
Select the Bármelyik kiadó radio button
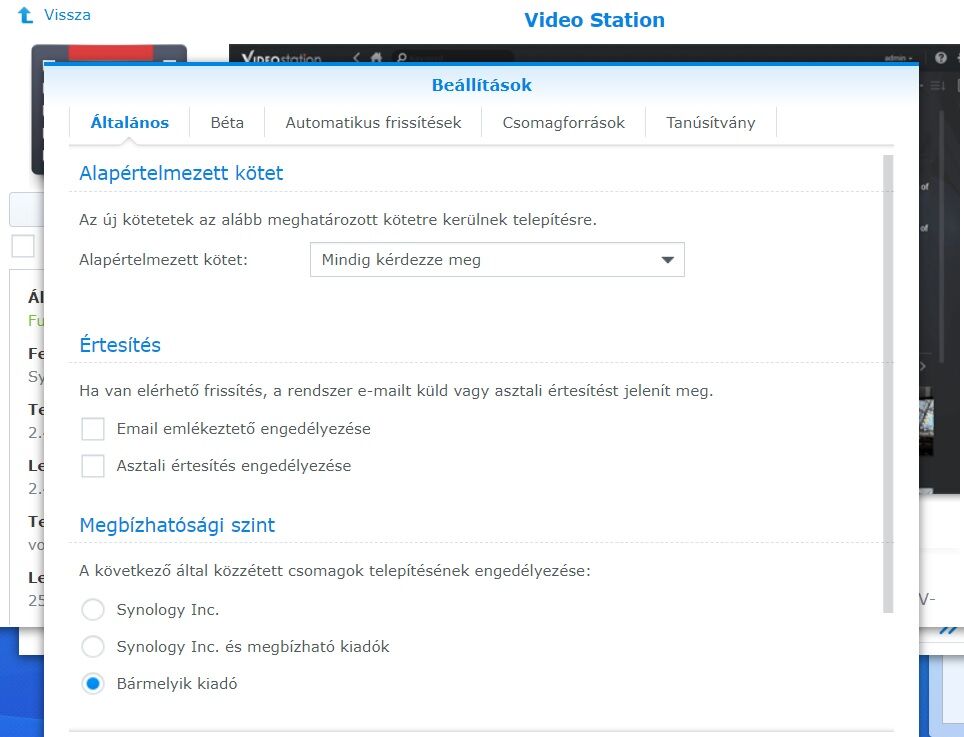93,684
